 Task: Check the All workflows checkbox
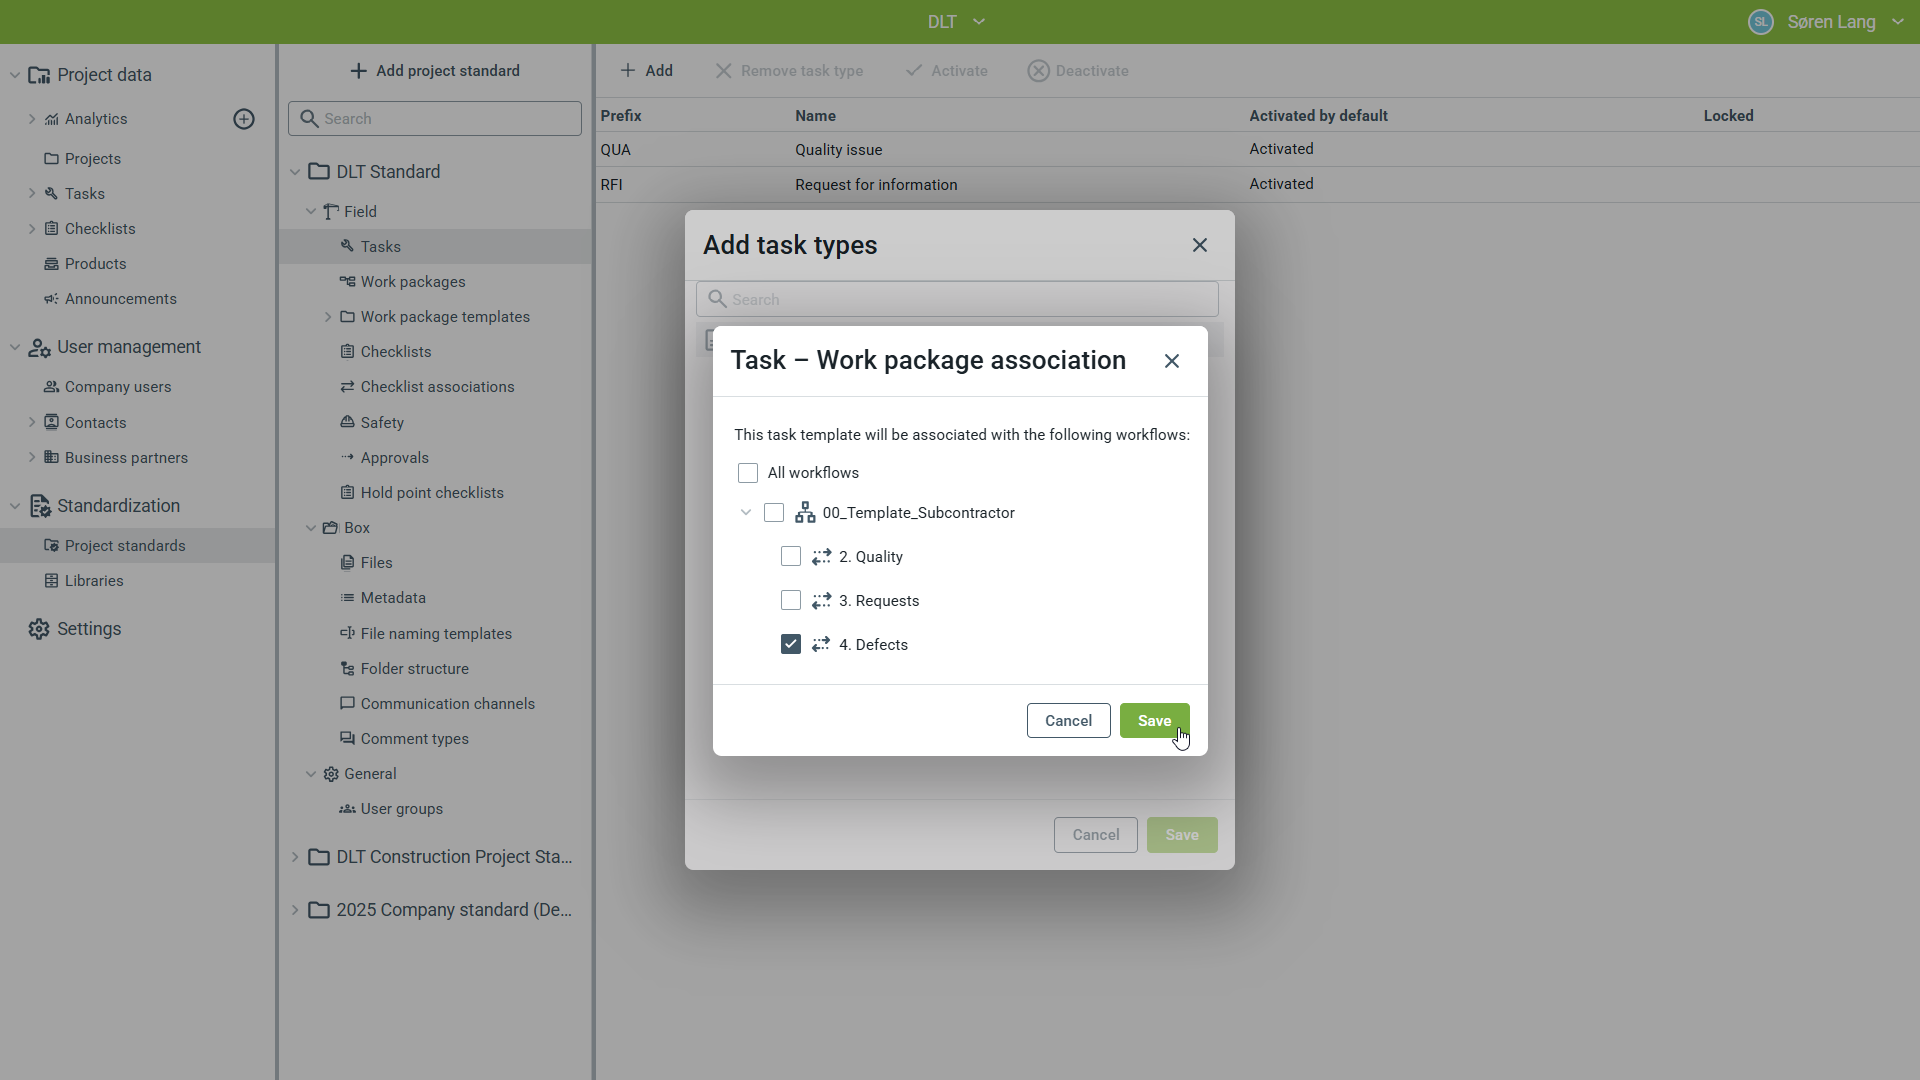tap(748, 473)
